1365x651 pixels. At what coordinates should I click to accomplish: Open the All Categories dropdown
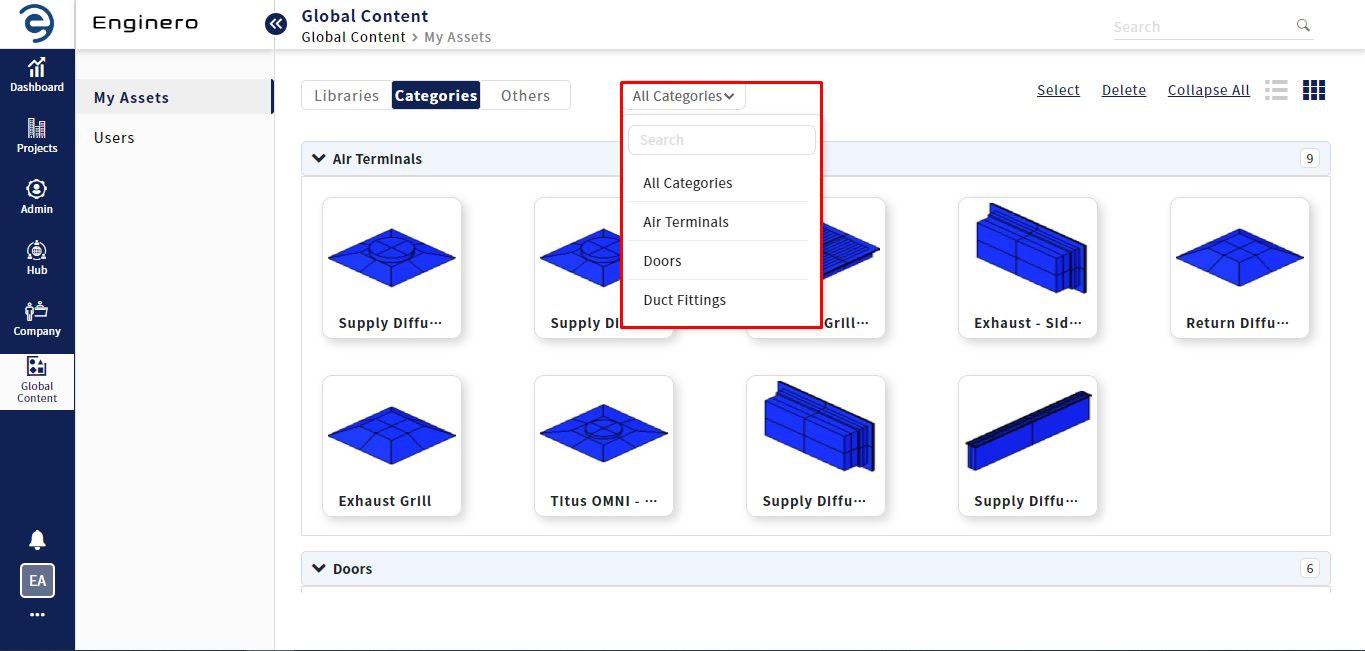684,96
